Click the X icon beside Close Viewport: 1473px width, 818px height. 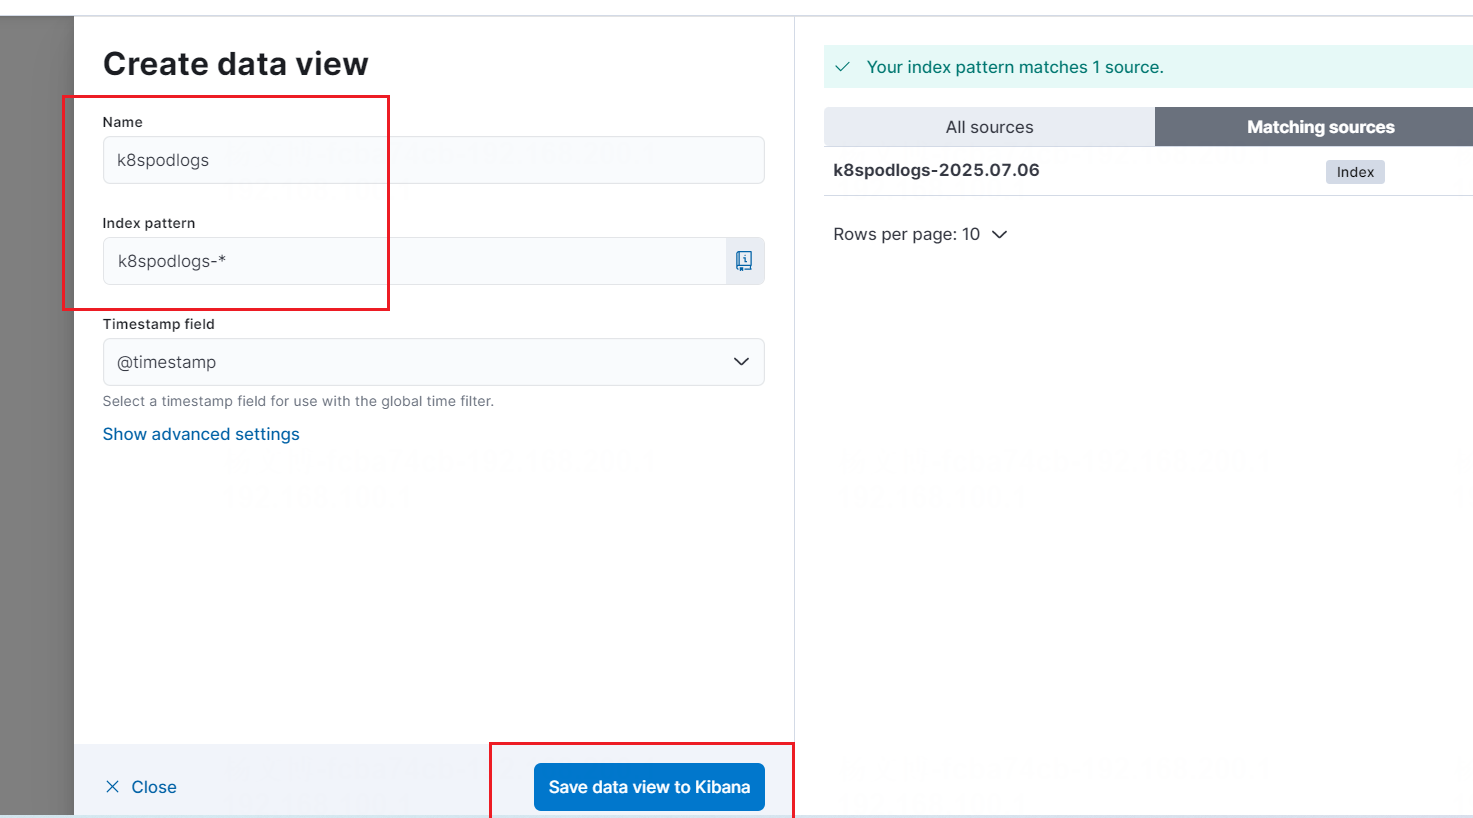[113, 787]
